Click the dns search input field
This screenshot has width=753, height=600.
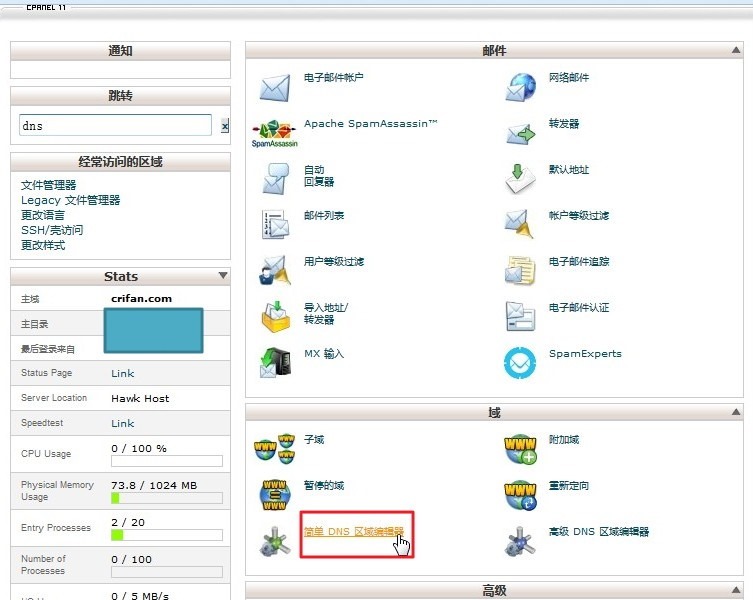point(115,125)
